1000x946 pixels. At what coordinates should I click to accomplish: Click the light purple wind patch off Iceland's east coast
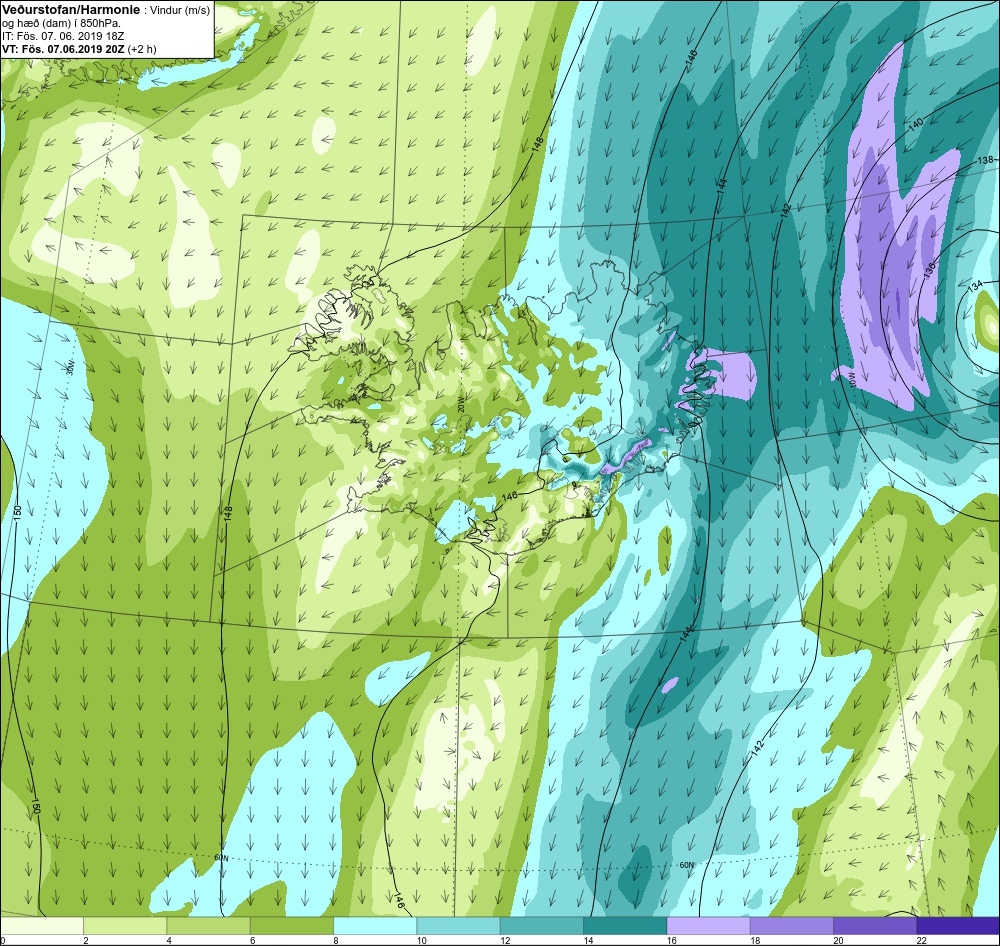click(x=732, y=373)
